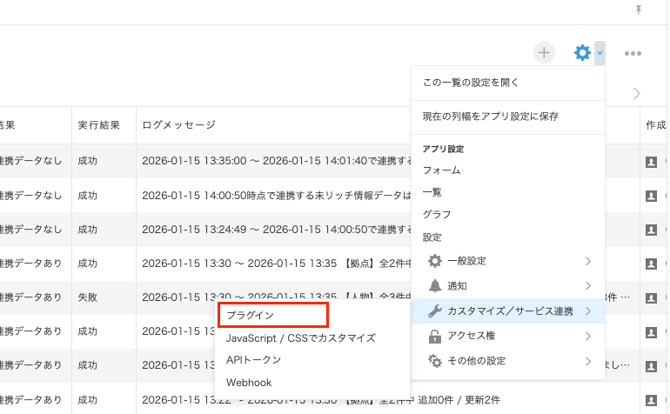Click creator icon in 追加0件 / 更新2件 row
The height and width of the screenshot is (414, 670).
click(651, 400)
